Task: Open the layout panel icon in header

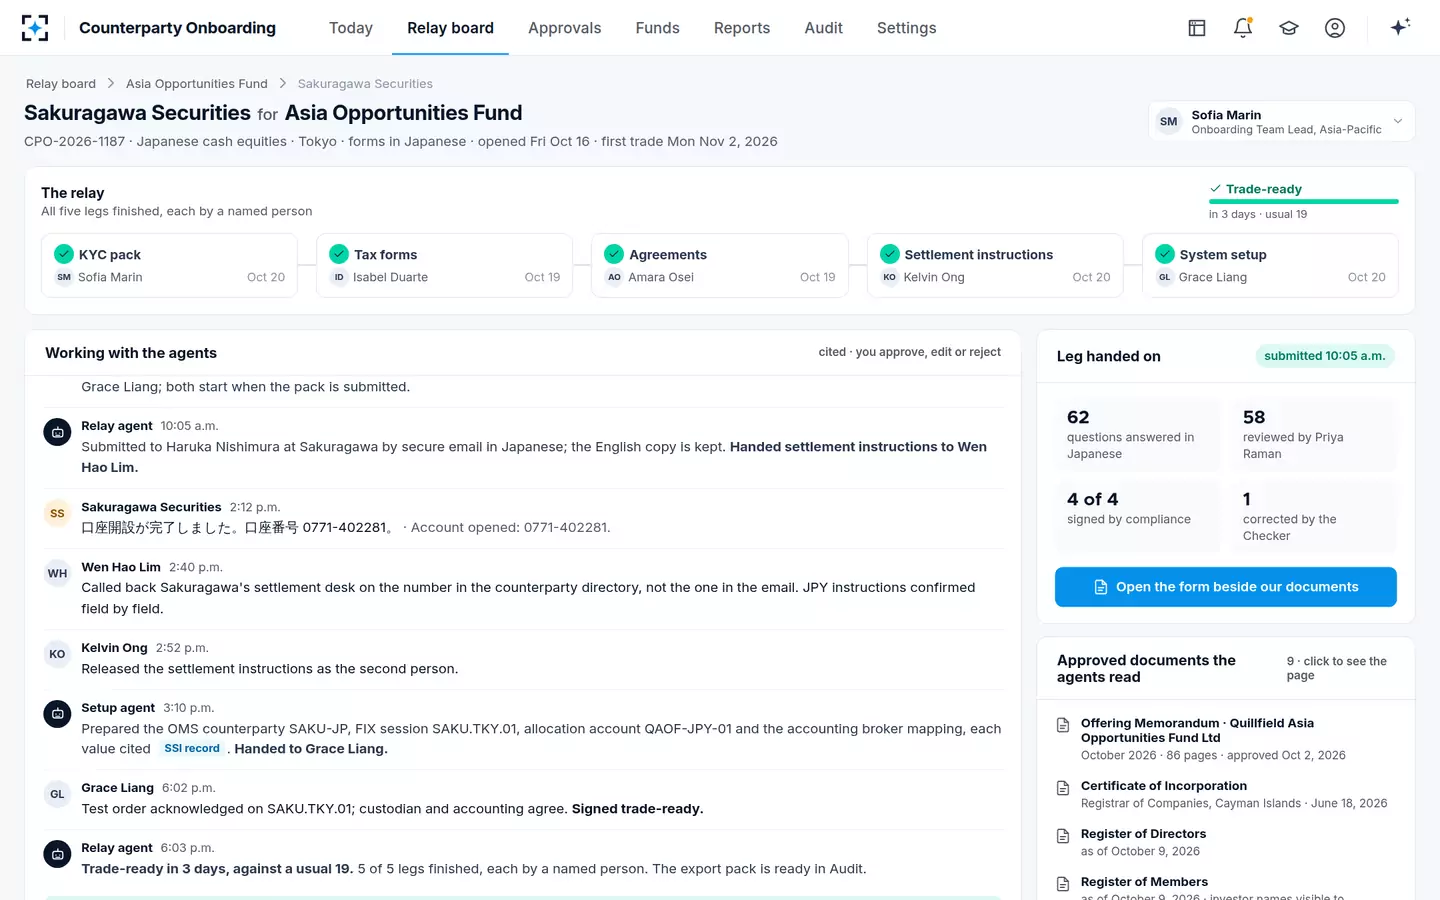Action: click(1197, 28)
